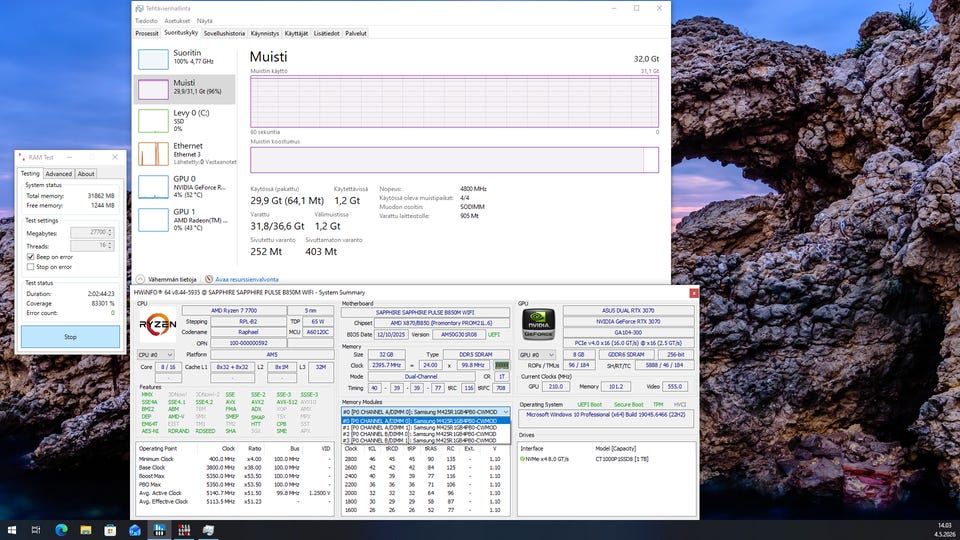Click NVIDIA GeForce logo in HWiNFO
The height and width of the screenshot is (540, 960).
(x=538, y=324)
